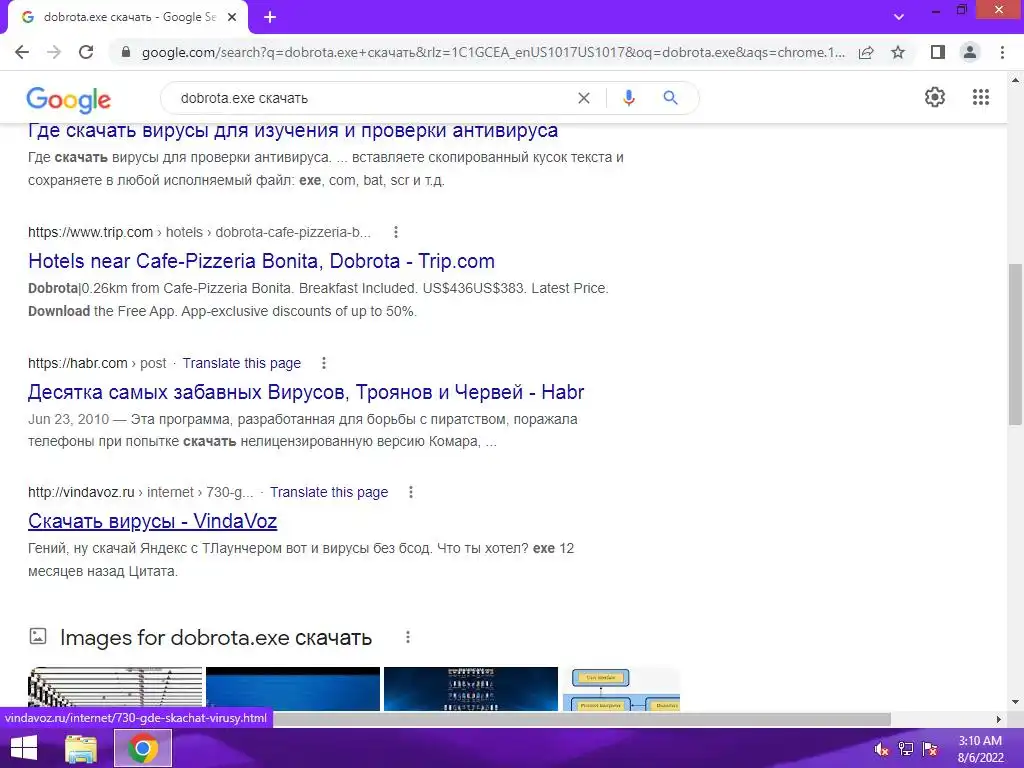This screenshot has width=1024, height=768.
Task: Go back to the previous page
Action: (x=22, y=52)
